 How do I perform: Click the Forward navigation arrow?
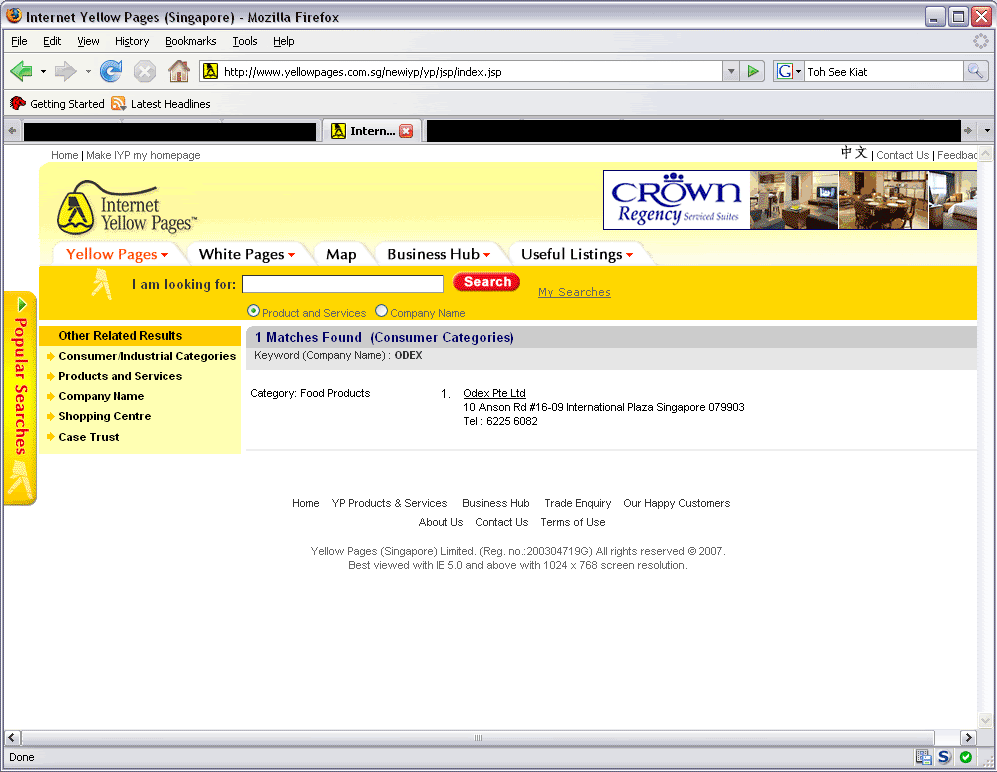pyautogui.click(x=65, y=71)
